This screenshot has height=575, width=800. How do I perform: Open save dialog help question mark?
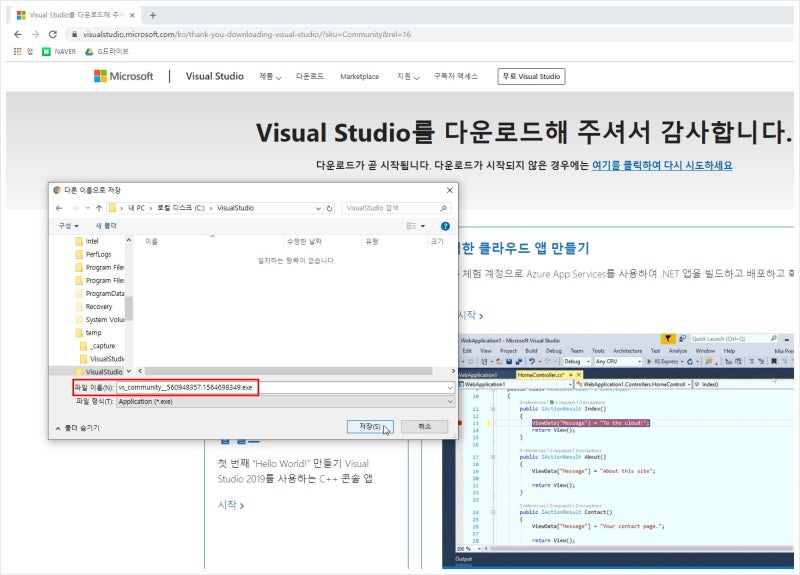[x=445, y=226]
